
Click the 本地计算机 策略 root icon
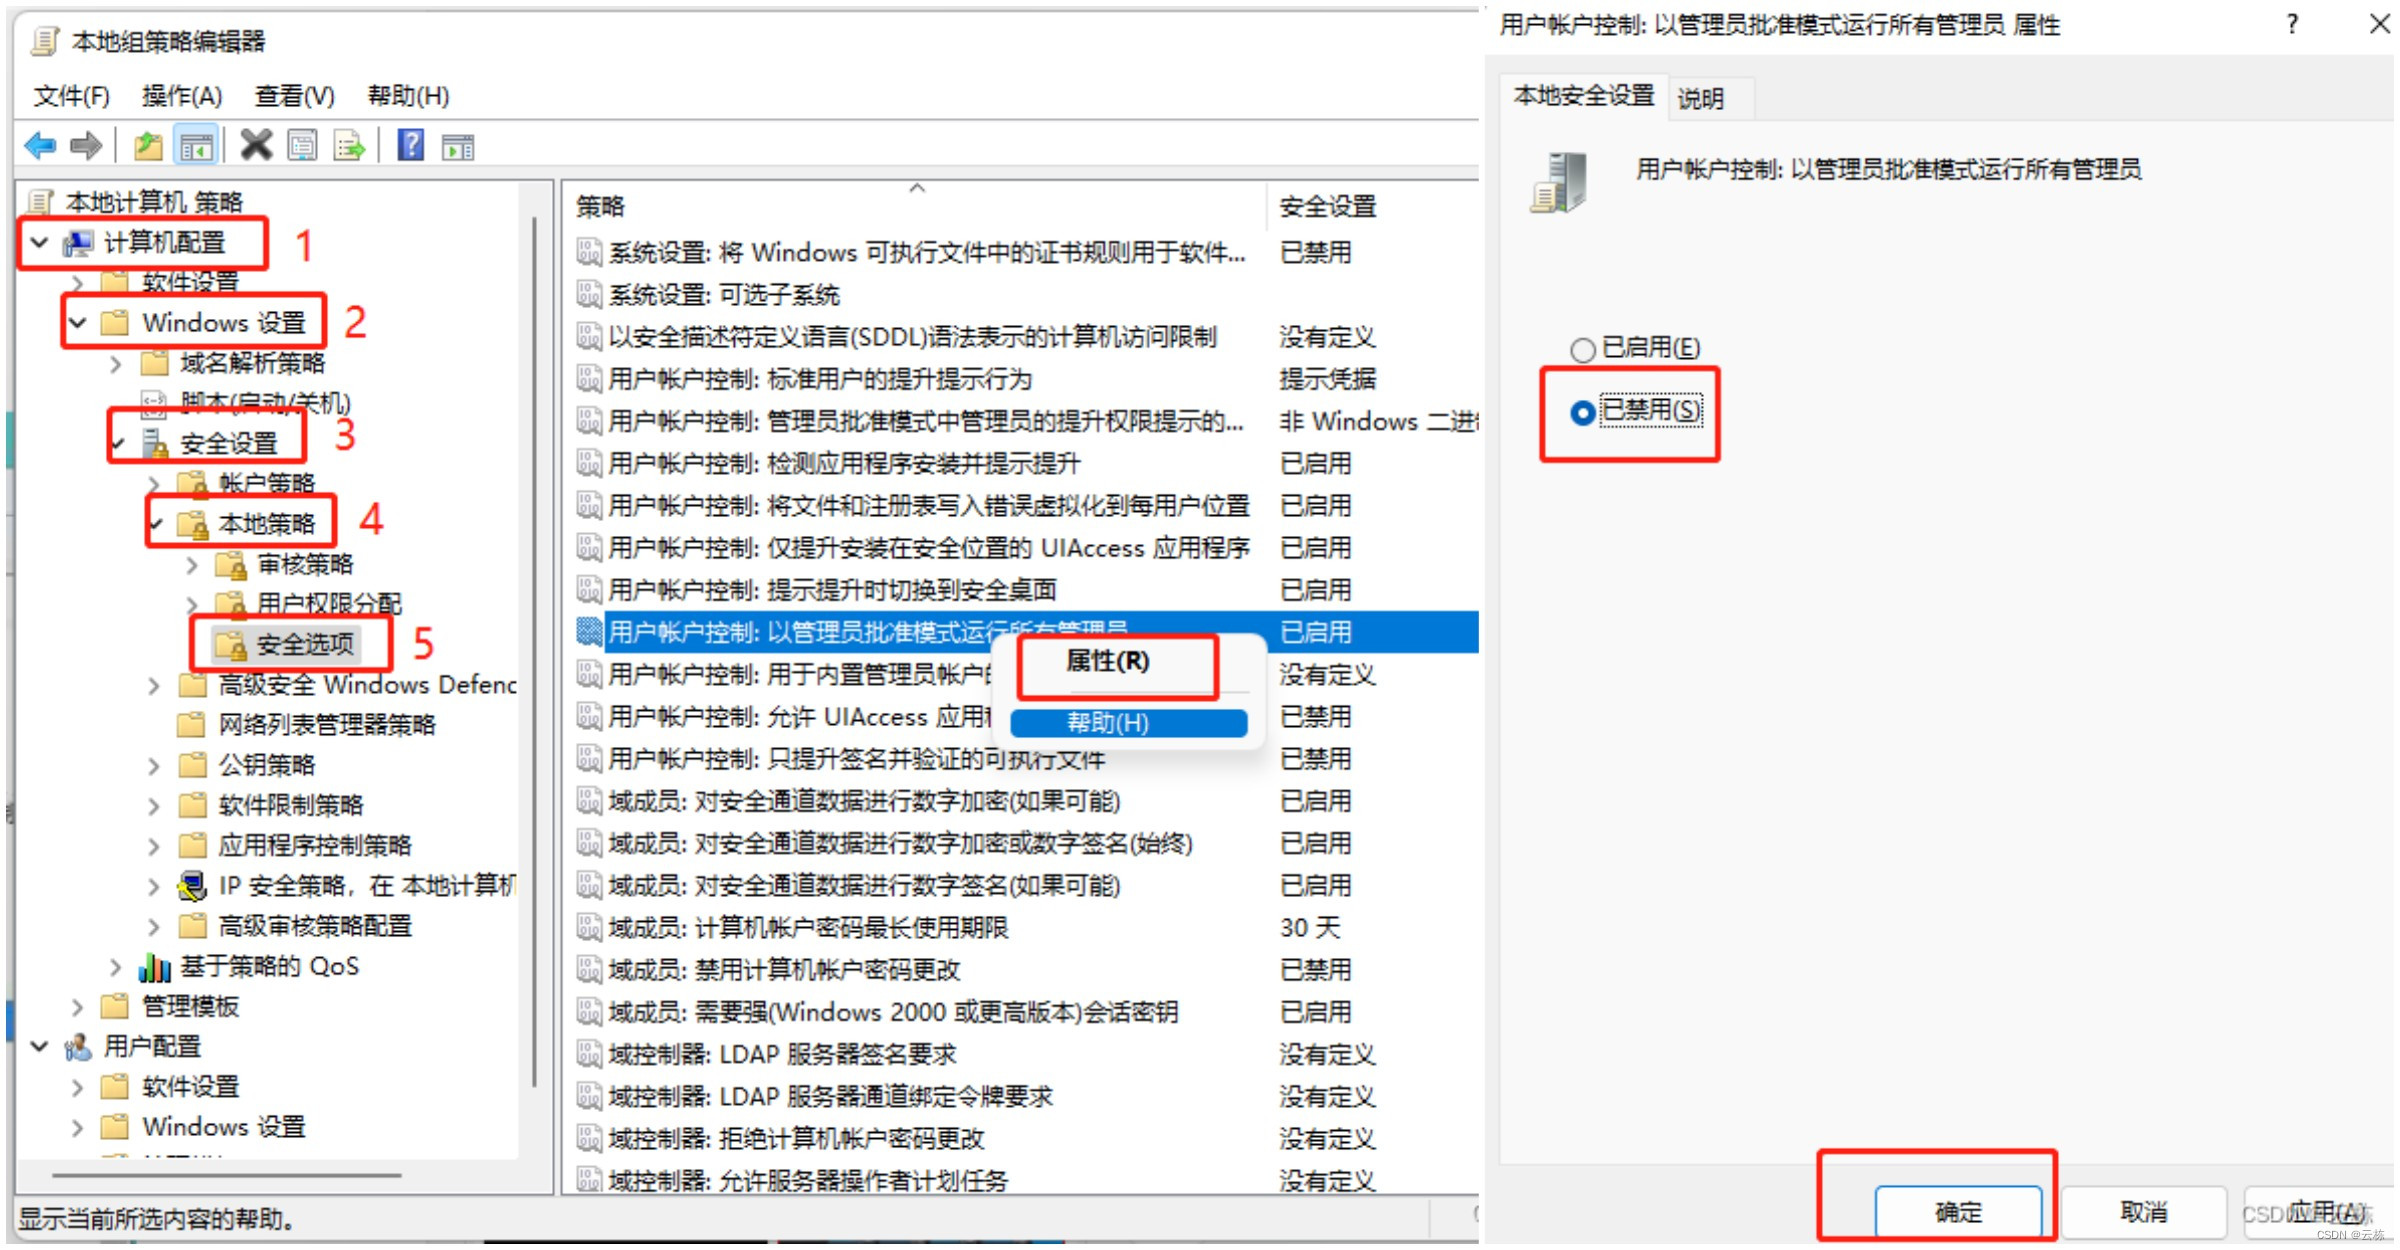(x=40, y=203)
